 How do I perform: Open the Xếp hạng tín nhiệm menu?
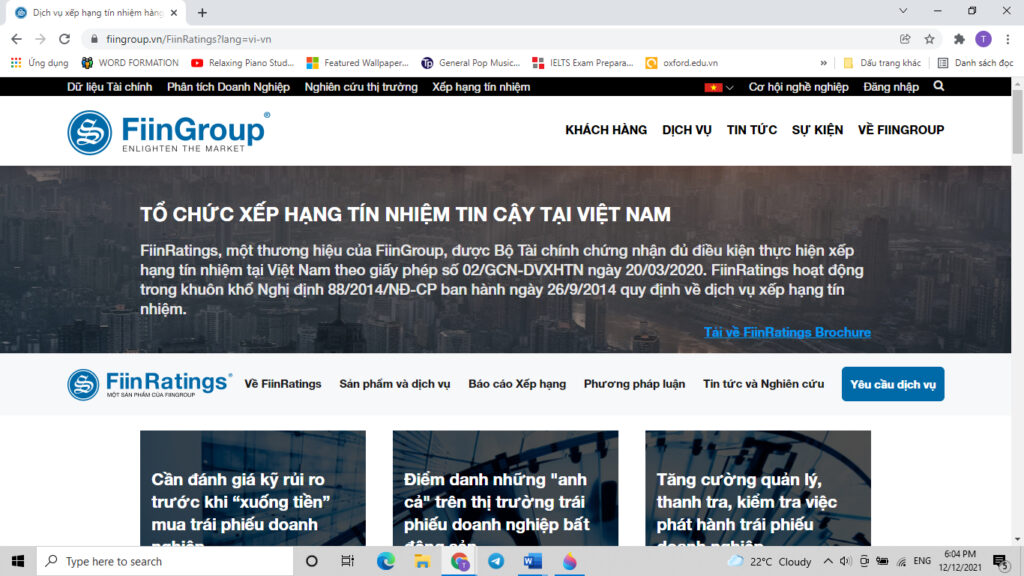point(481,87)
